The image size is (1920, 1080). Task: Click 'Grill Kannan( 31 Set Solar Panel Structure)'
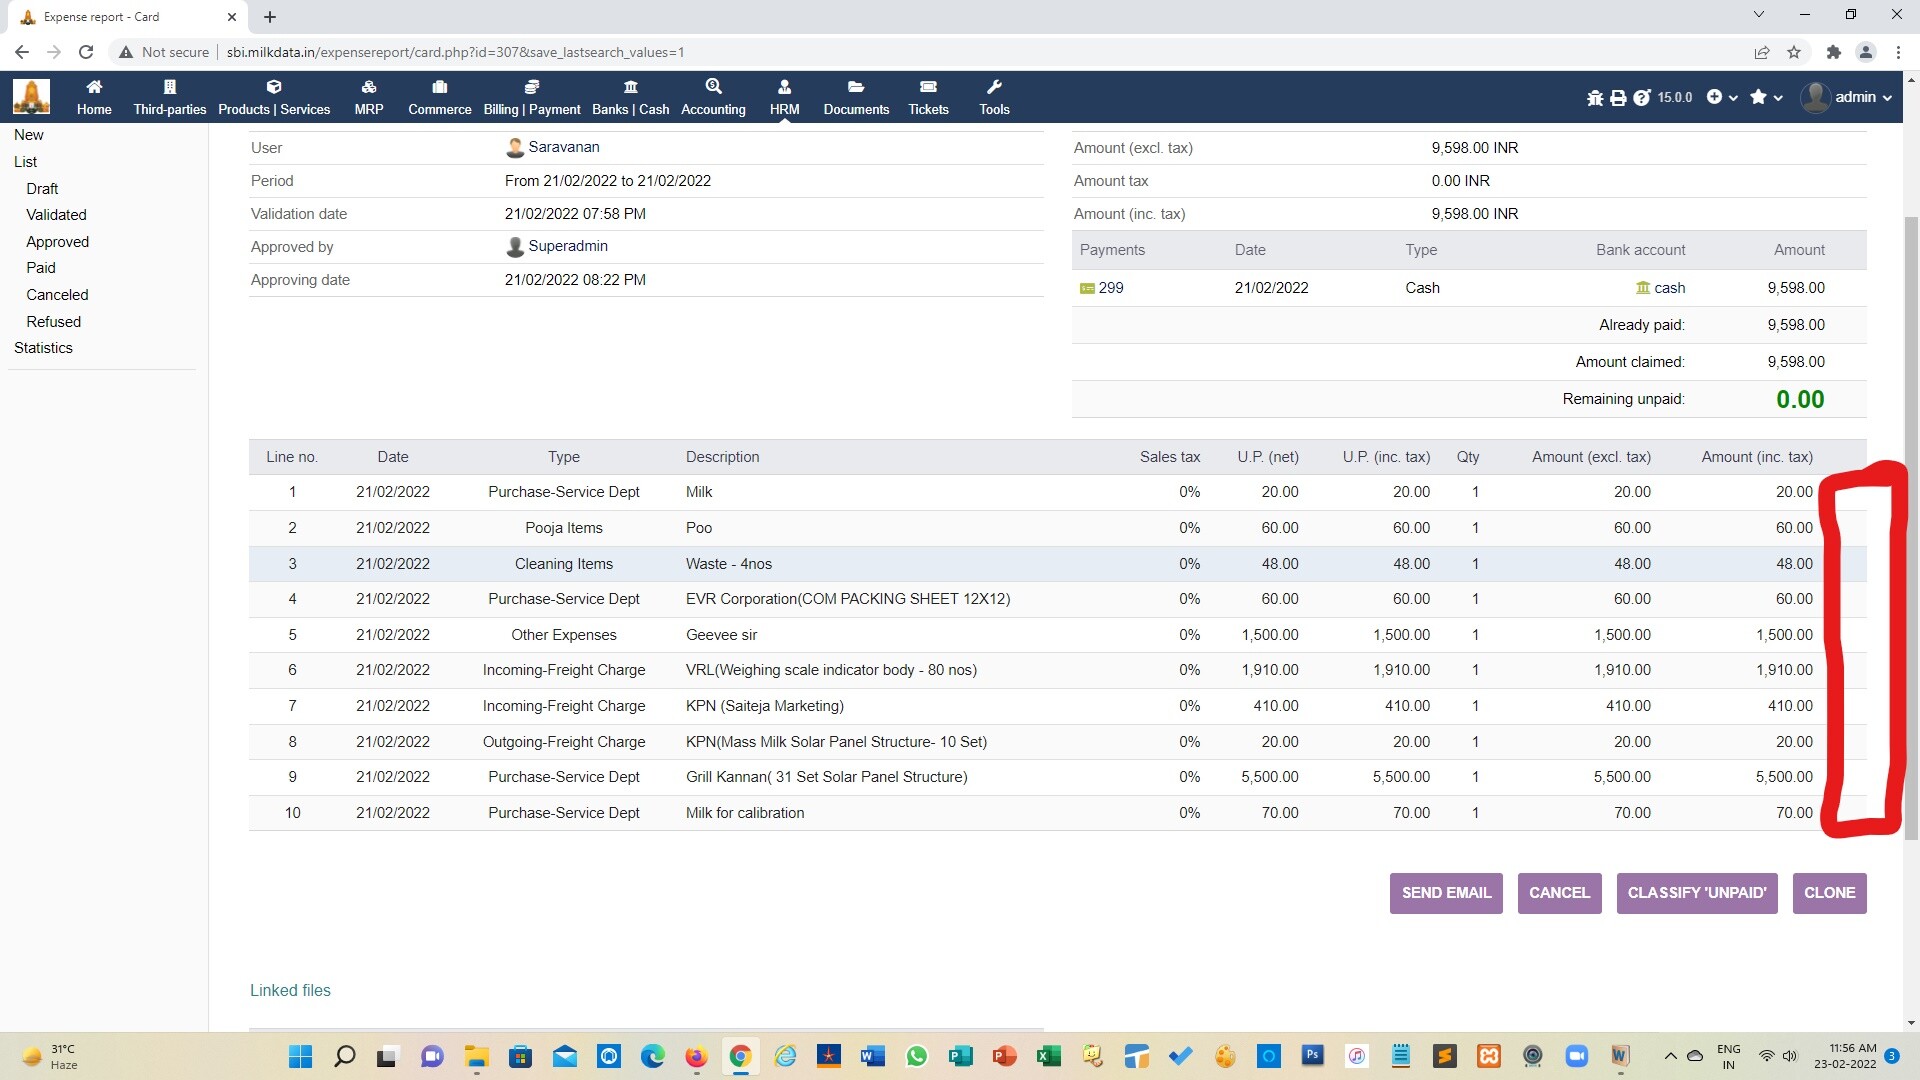[826, 777]
